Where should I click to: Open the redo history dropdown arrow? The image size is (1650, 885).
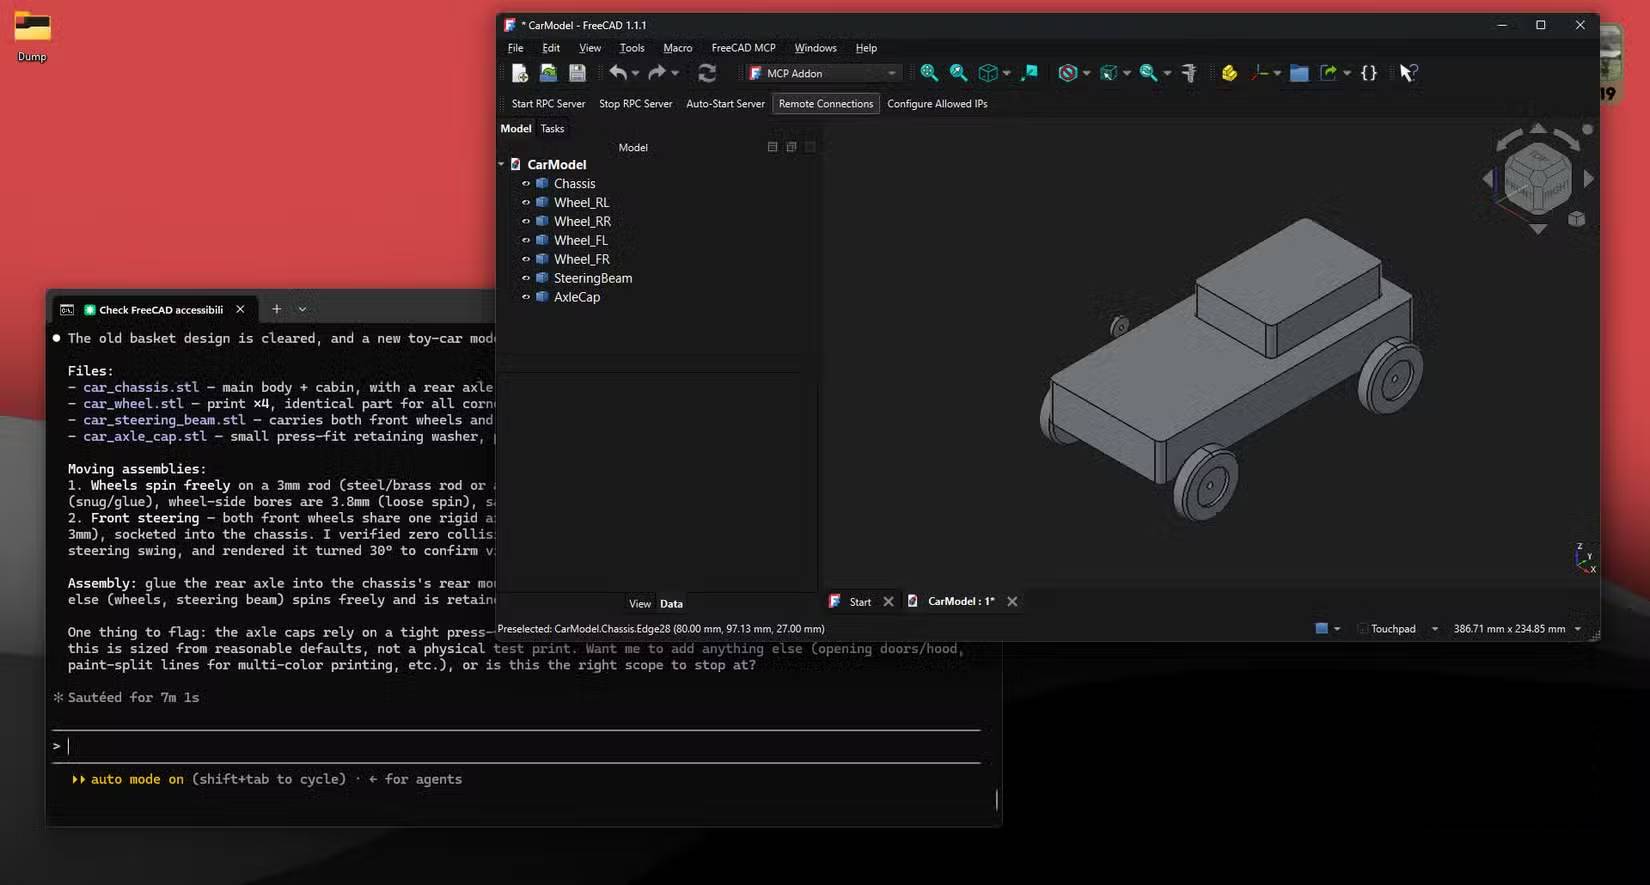tap(675, 73)
